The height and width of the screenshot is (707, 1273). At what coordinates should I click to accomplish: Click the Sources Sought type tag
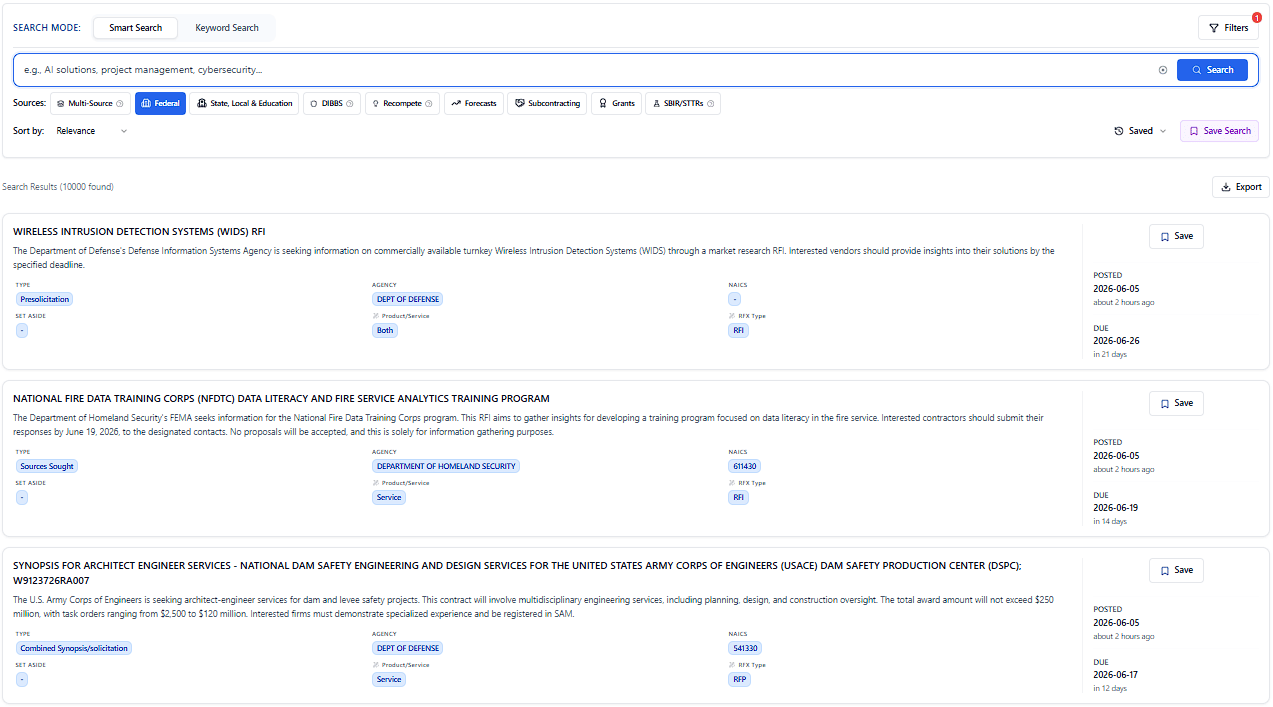(47, 466)
